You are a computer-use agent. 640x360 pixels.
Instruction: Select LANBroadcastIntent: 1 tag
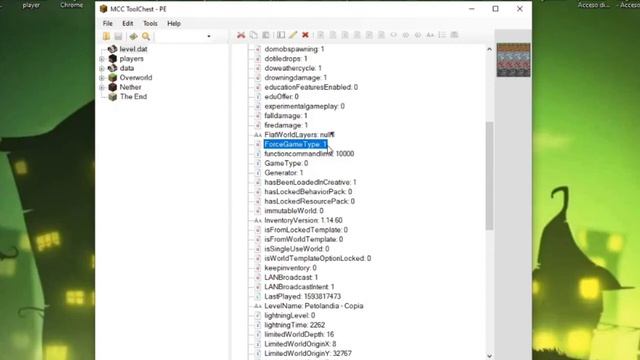(x=299, y=287)
